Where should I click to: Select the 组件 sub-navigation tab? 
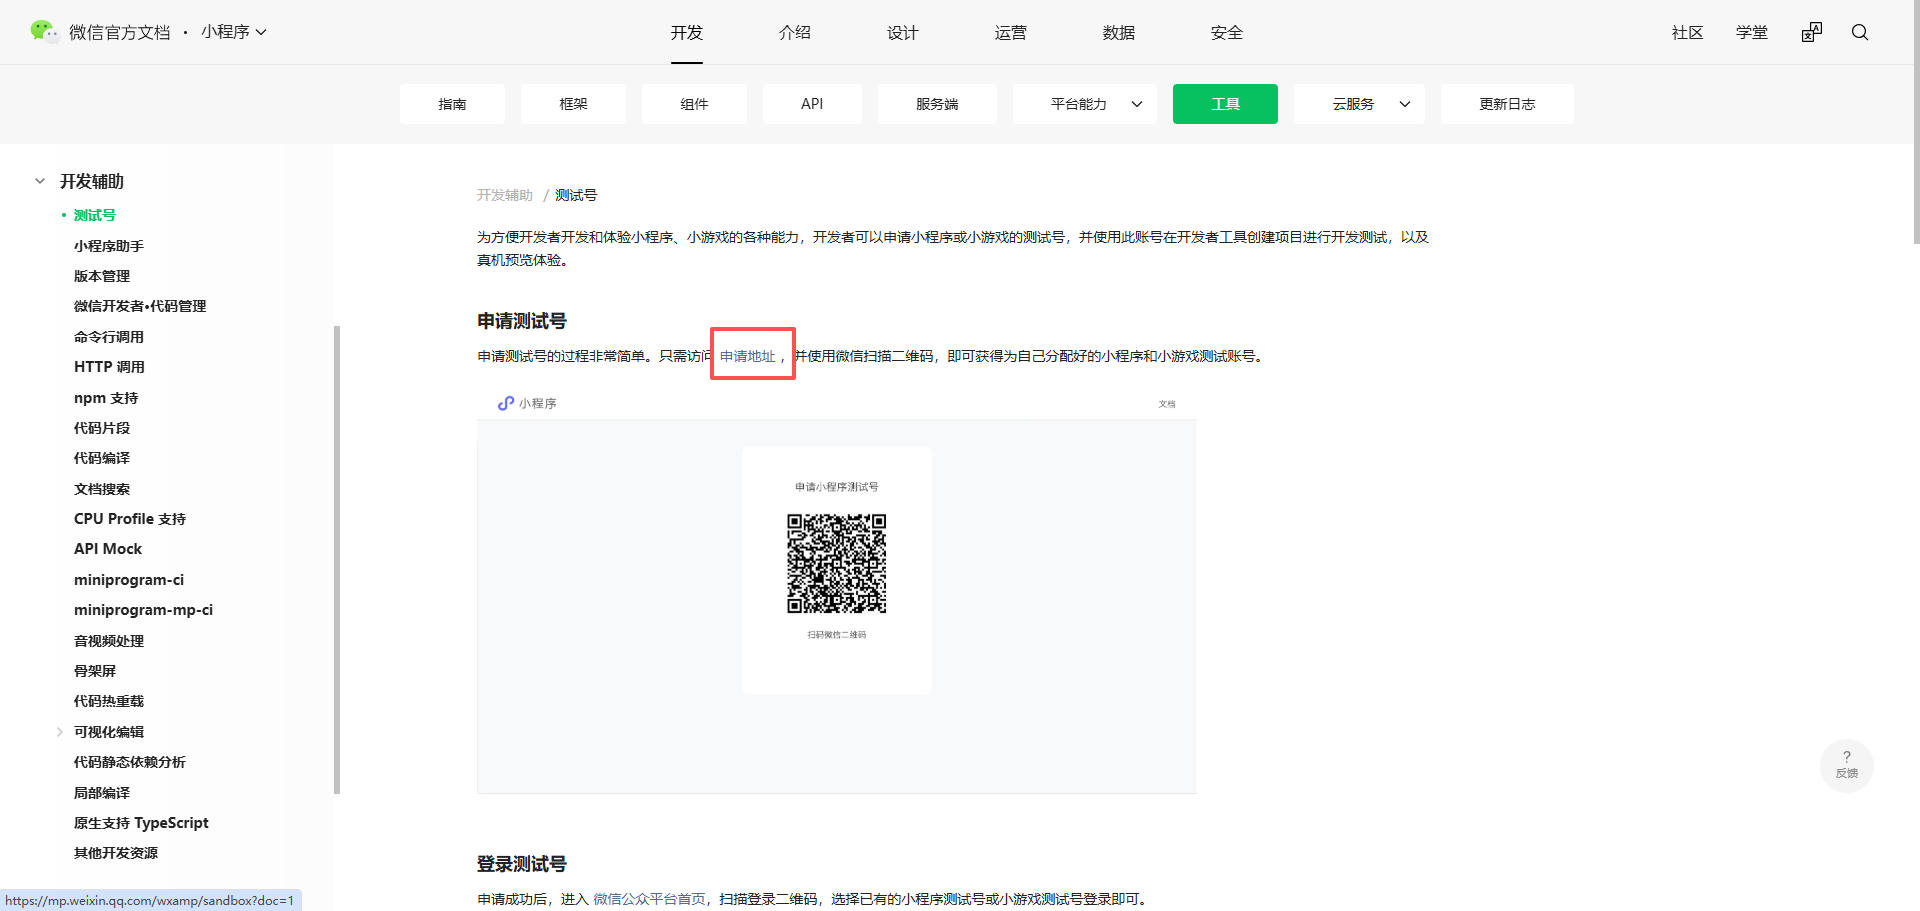pyautogui.click(x=694, y=104)
